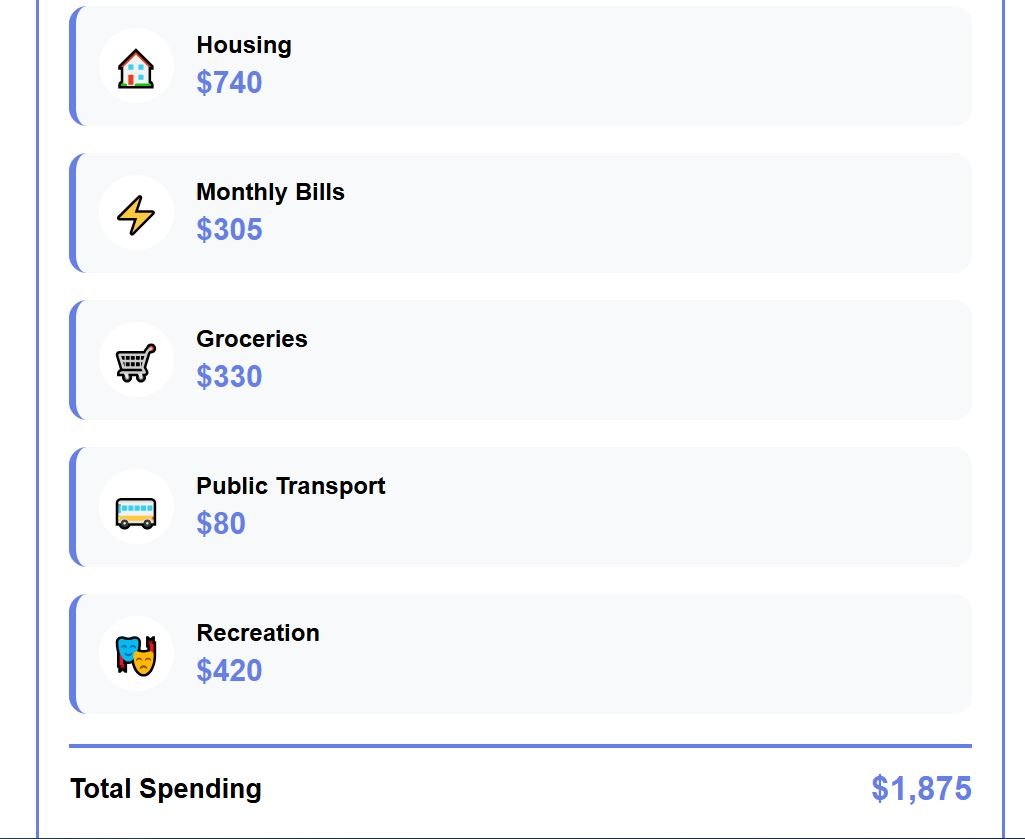
Task: Select the Recreation category label
Action: click(x=258, y=633)
